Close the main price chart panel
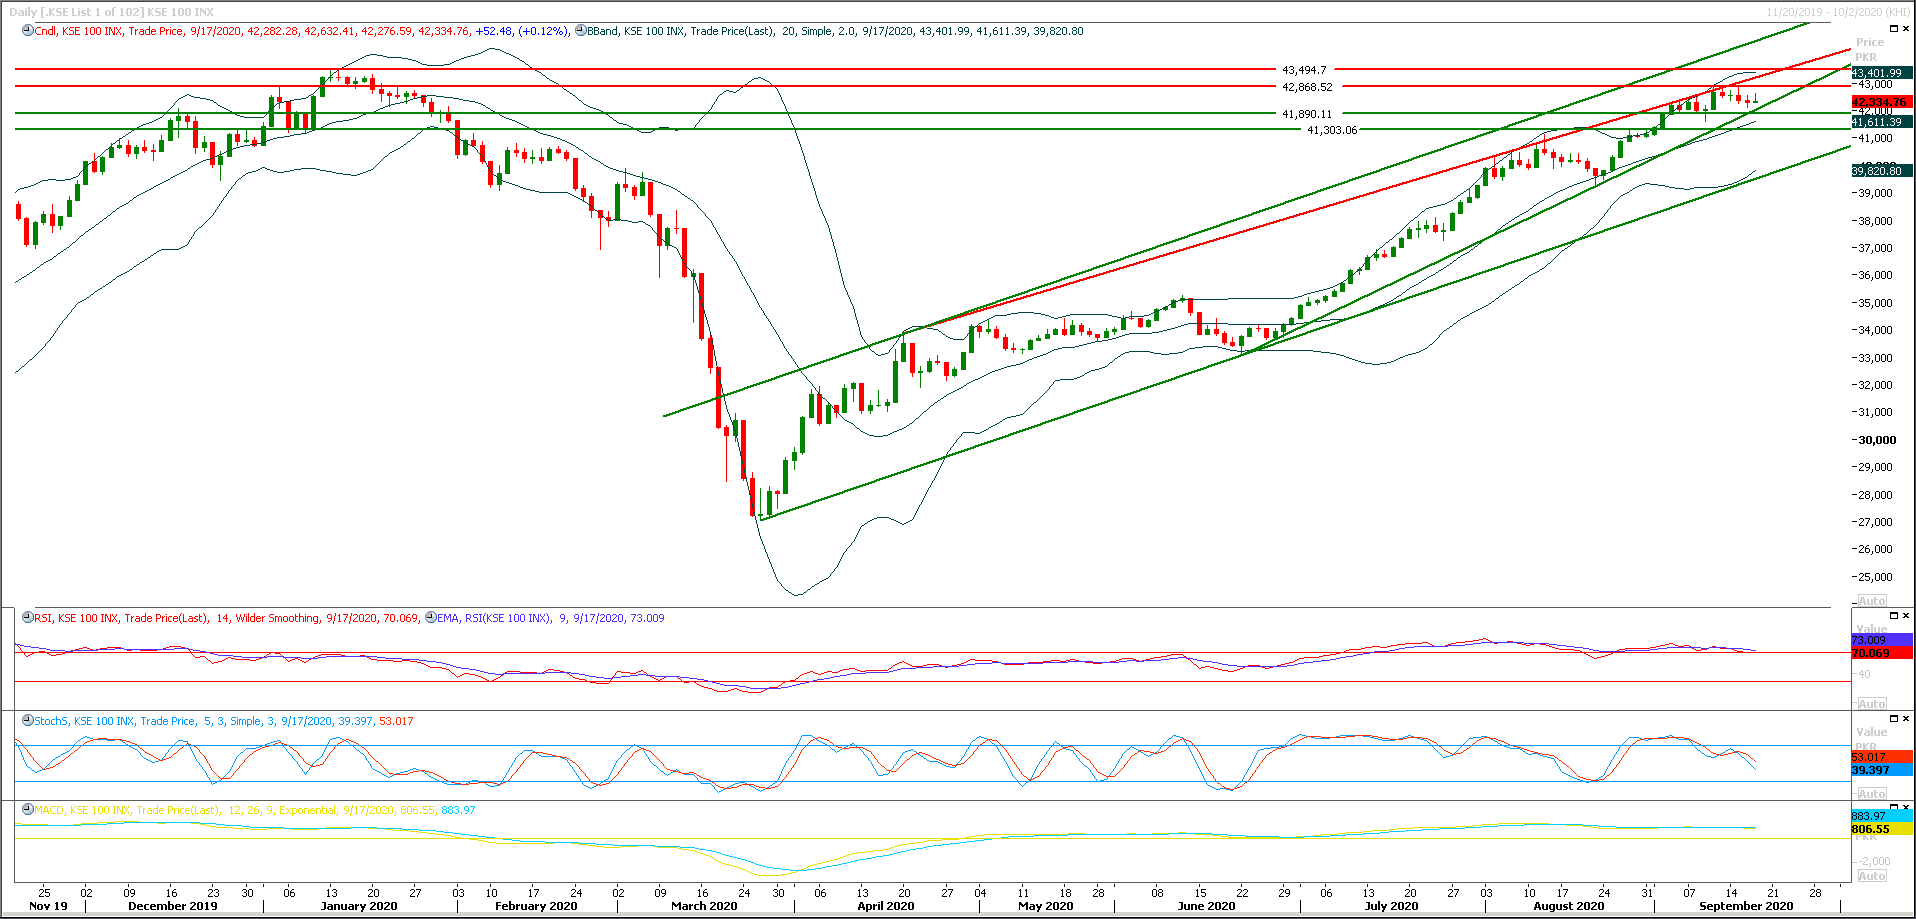 (1907, 29)
